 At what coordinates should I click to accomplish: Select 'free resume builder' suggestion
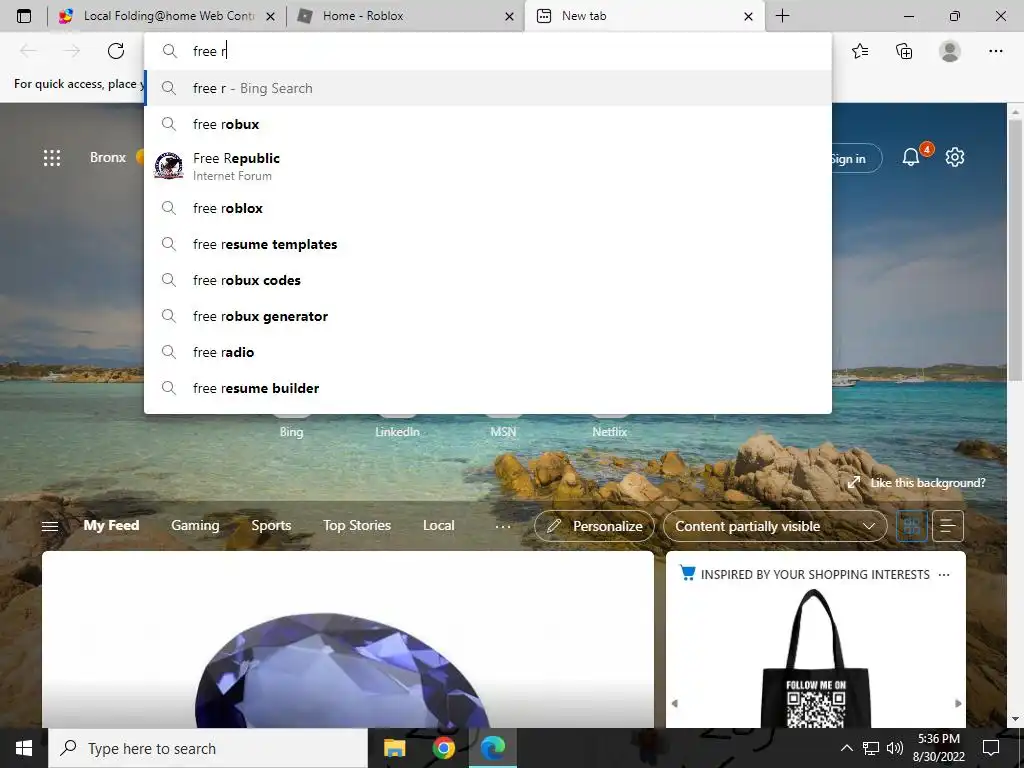click(488, 388)
